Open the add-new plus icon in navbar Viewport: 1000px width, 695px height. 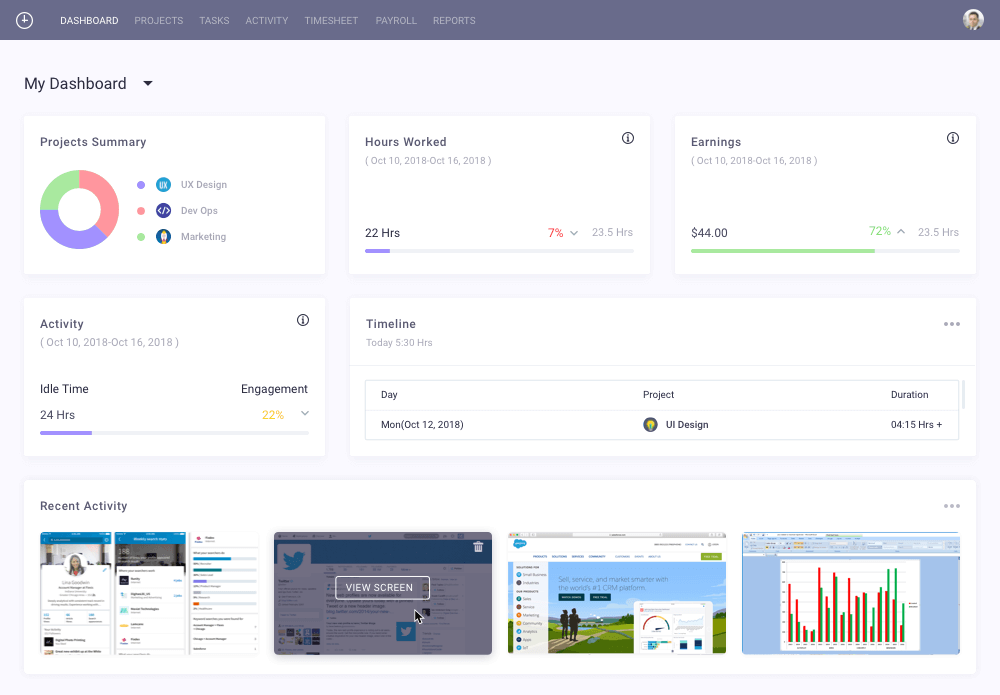click(24, 20)
